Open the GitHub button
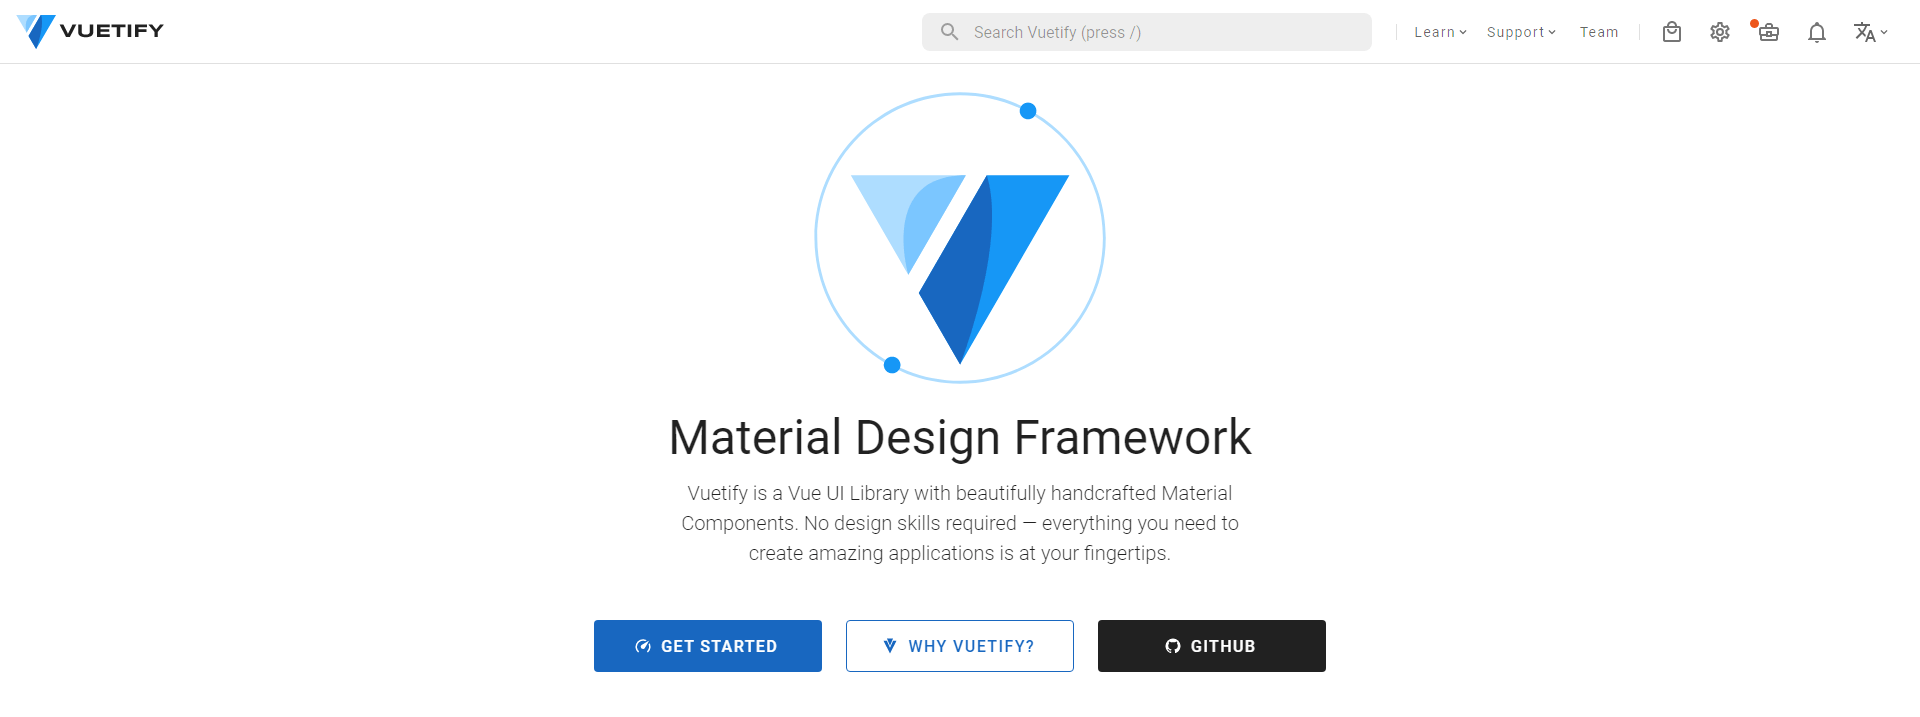1920x717 pixels. tap(1212, 646)
